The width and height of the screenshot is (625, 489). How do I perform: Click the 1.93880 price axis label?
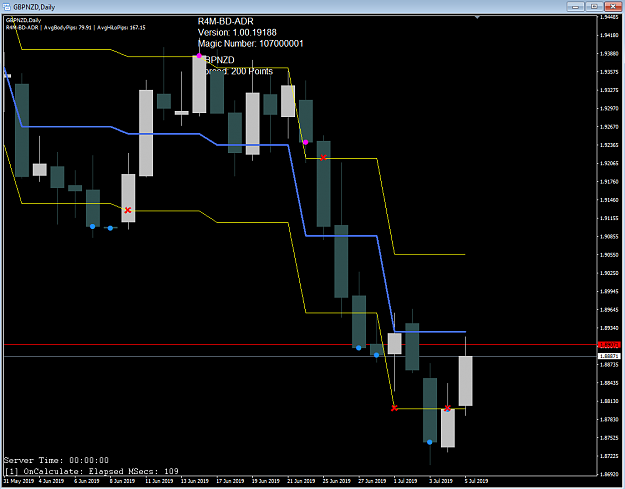point(610,54)
